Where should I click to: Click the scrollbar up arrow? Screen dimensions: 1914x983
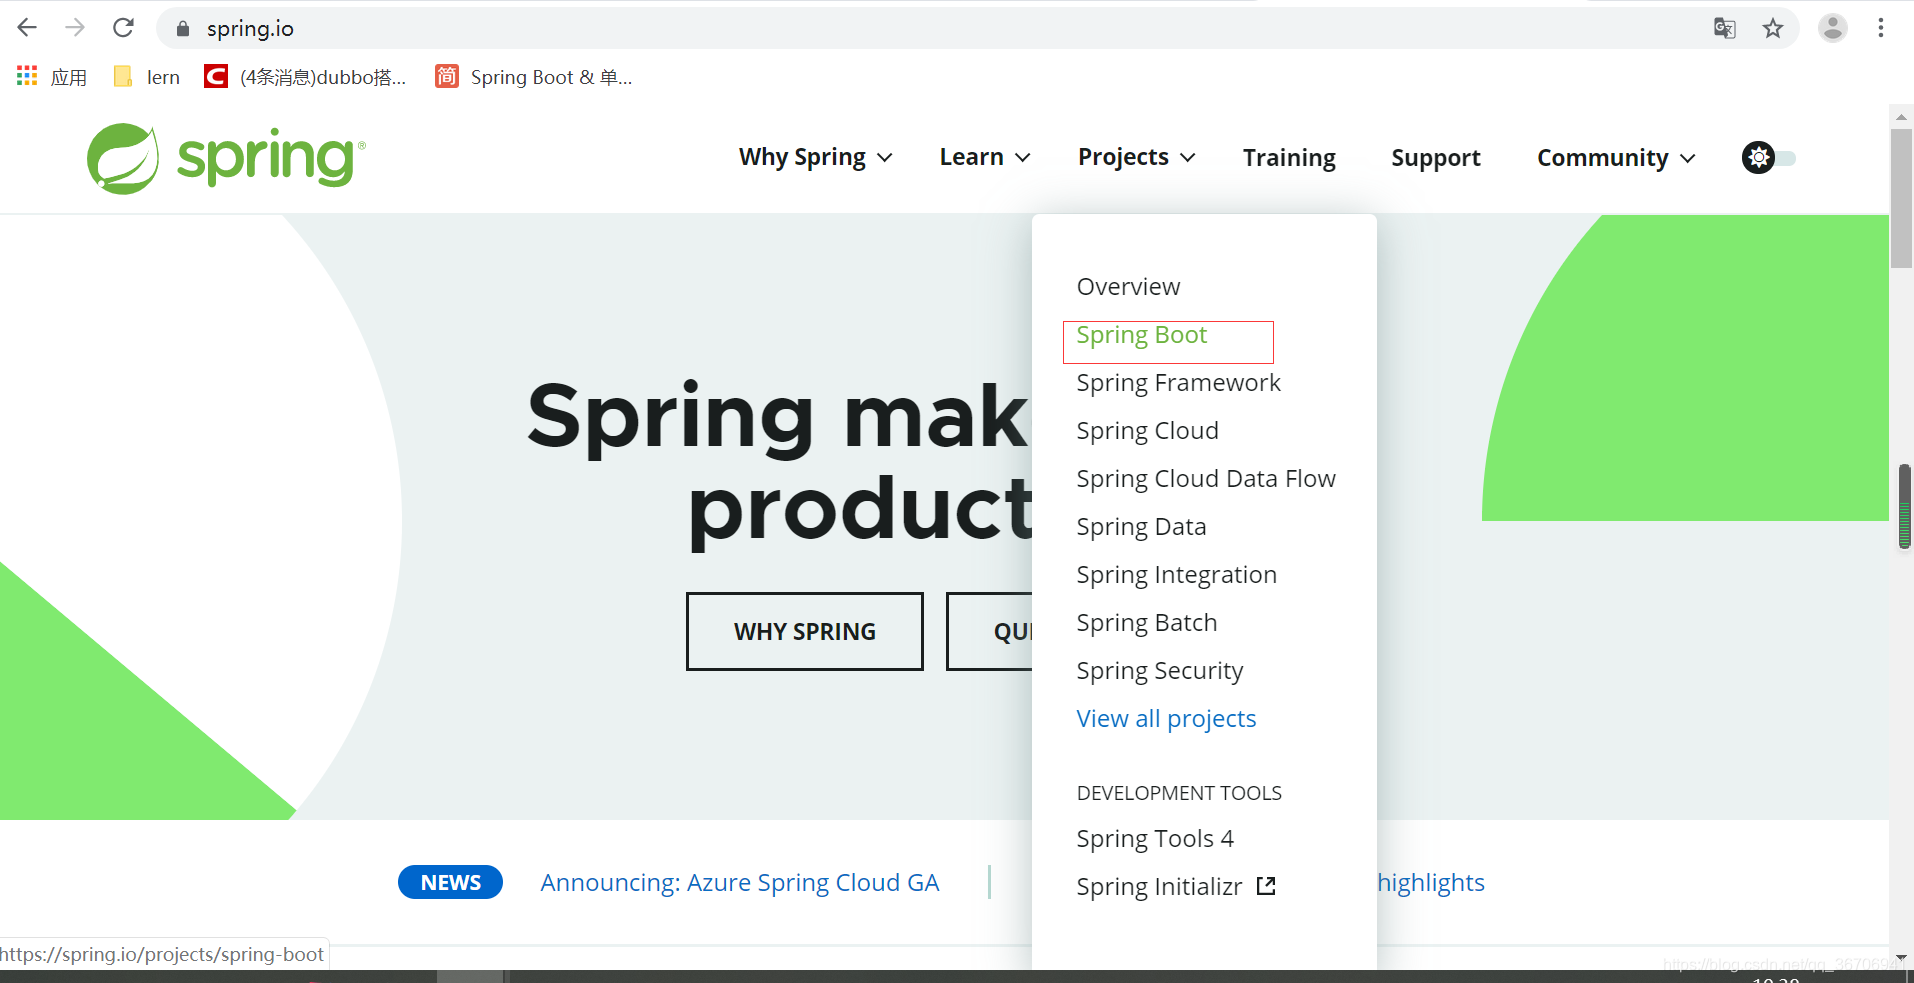[x=1901, y=117]
